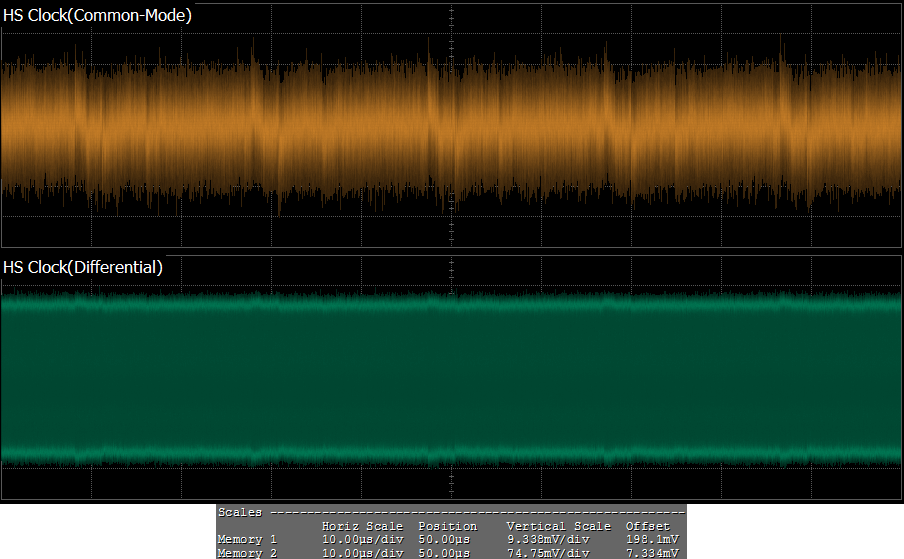
Task: Select the Memory 1 row label
Action: 247,539
